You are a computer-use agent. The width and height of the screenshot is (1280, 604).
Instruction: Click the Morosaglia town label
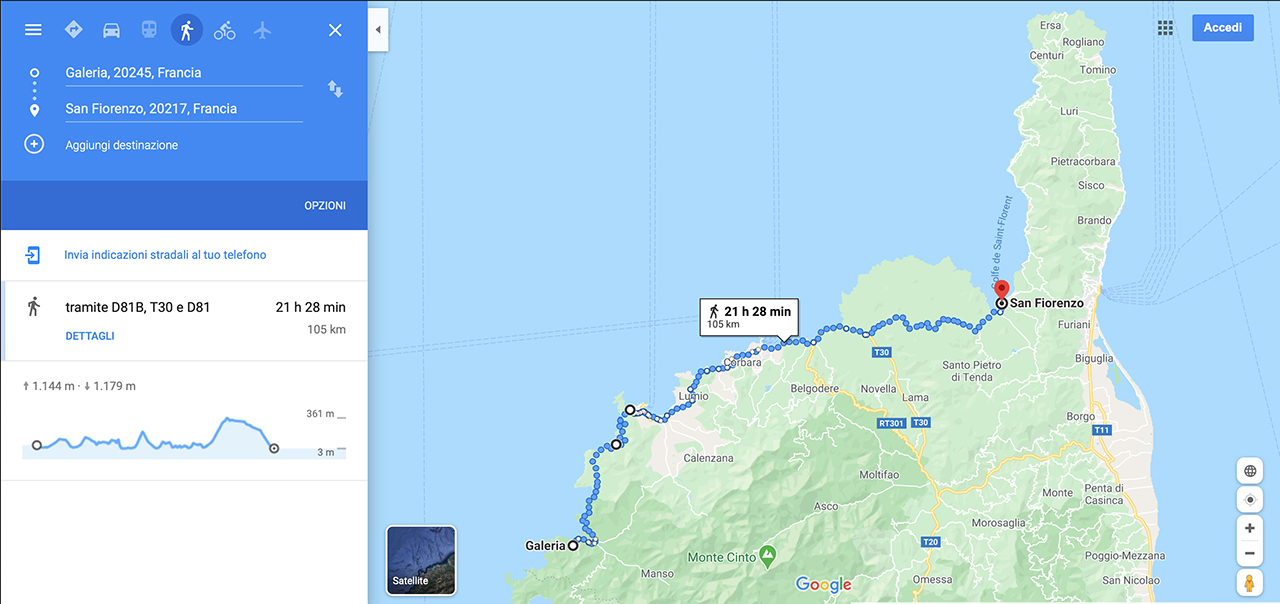click(998, 523)
